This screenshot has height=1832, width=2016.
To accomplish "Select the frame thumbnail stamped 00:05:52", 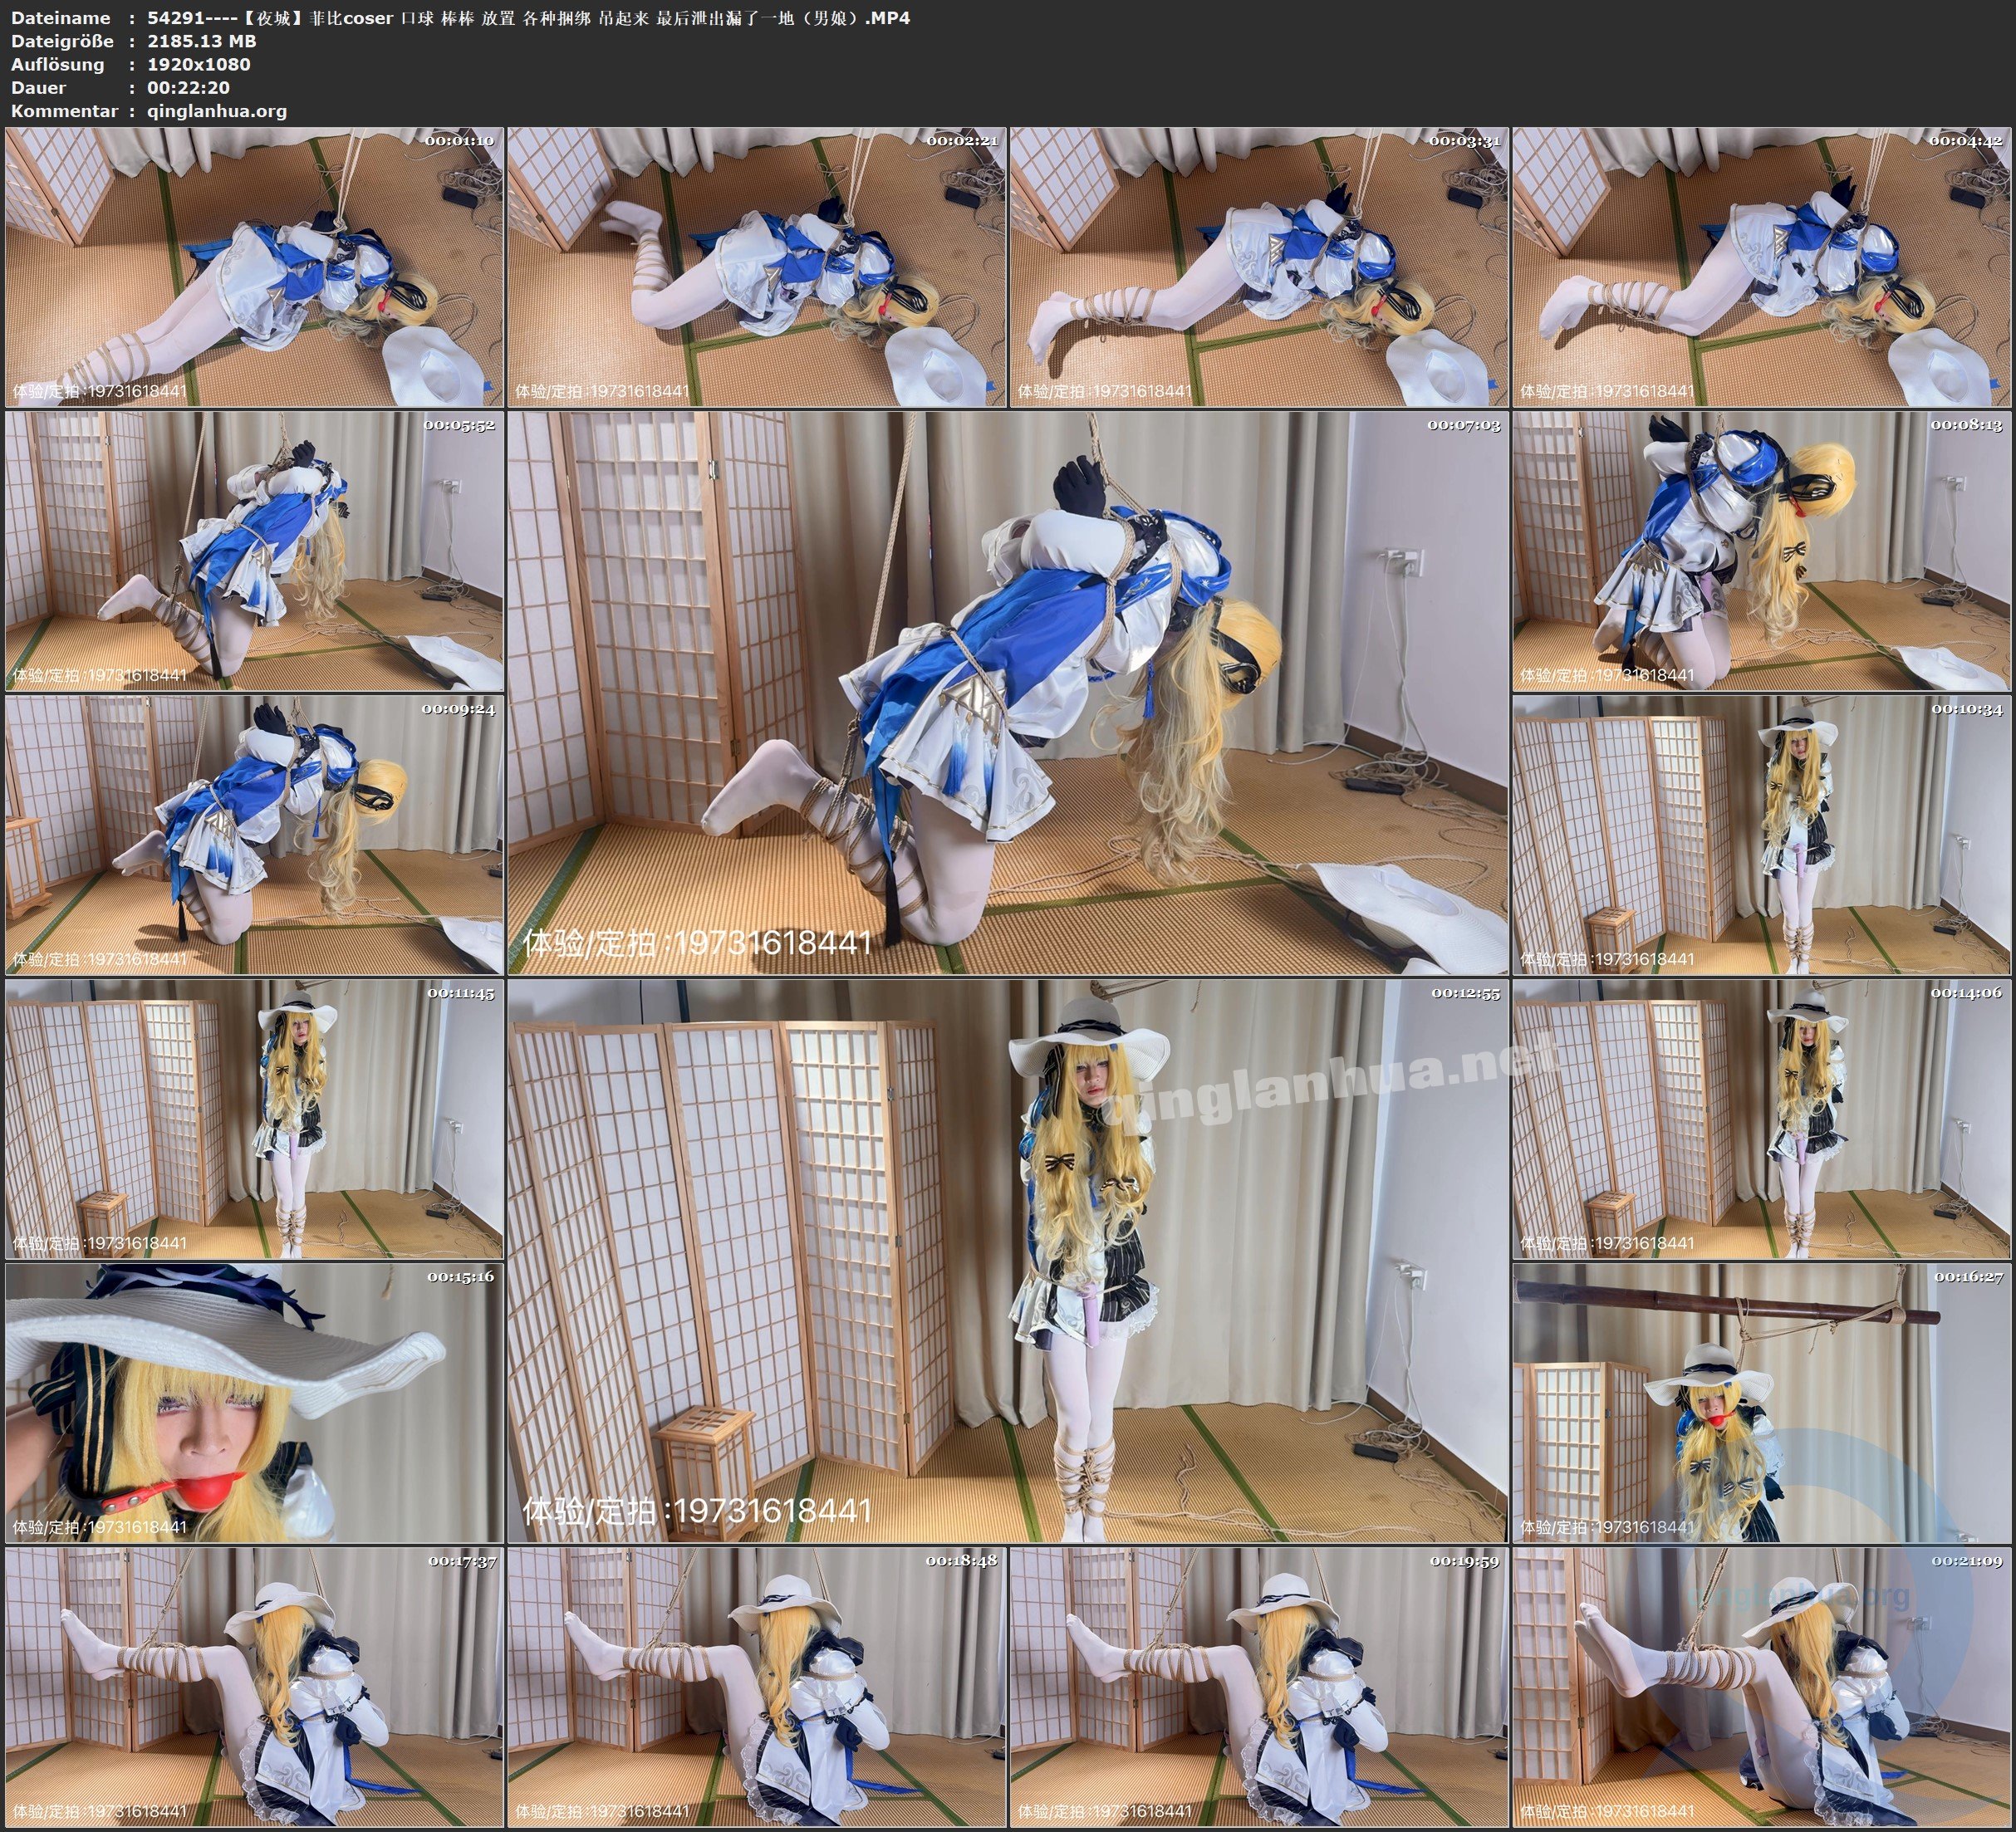I will pyautogui.click(x=254, y=551).
